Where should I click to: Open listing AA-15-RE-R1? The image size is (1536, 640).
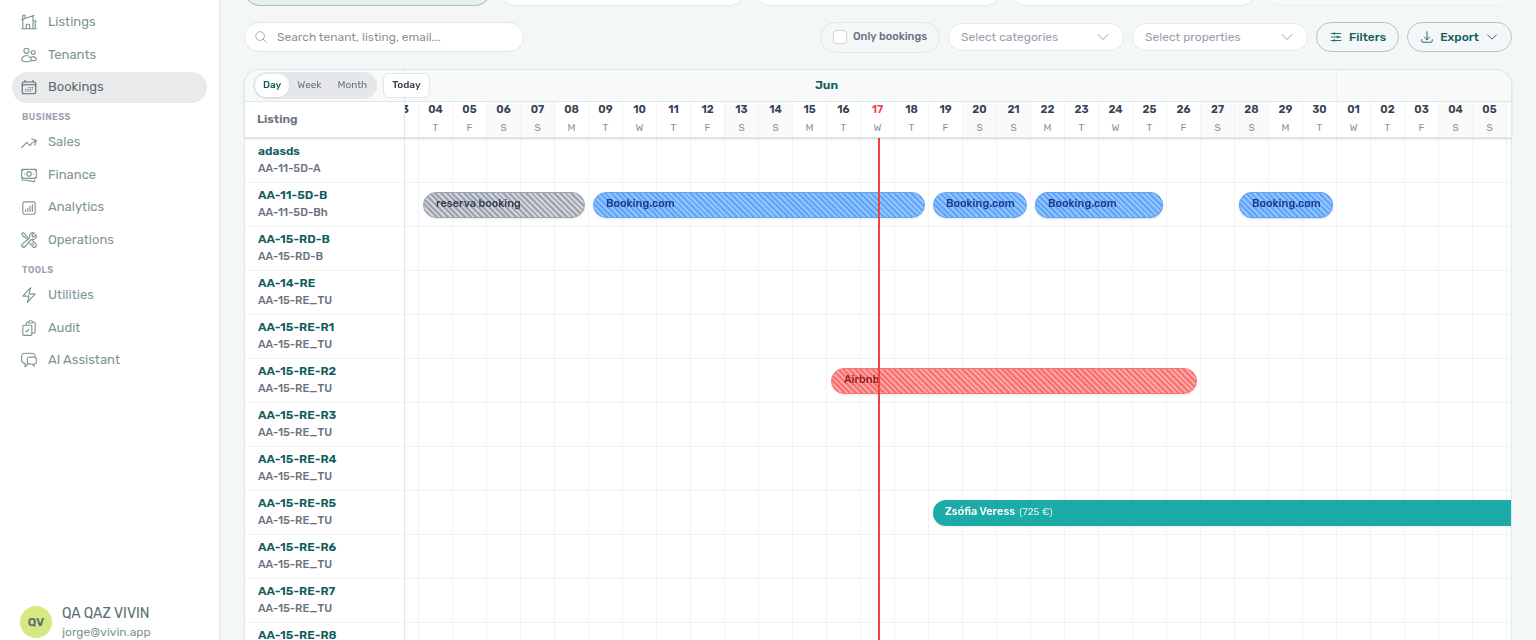pos(296,328)
